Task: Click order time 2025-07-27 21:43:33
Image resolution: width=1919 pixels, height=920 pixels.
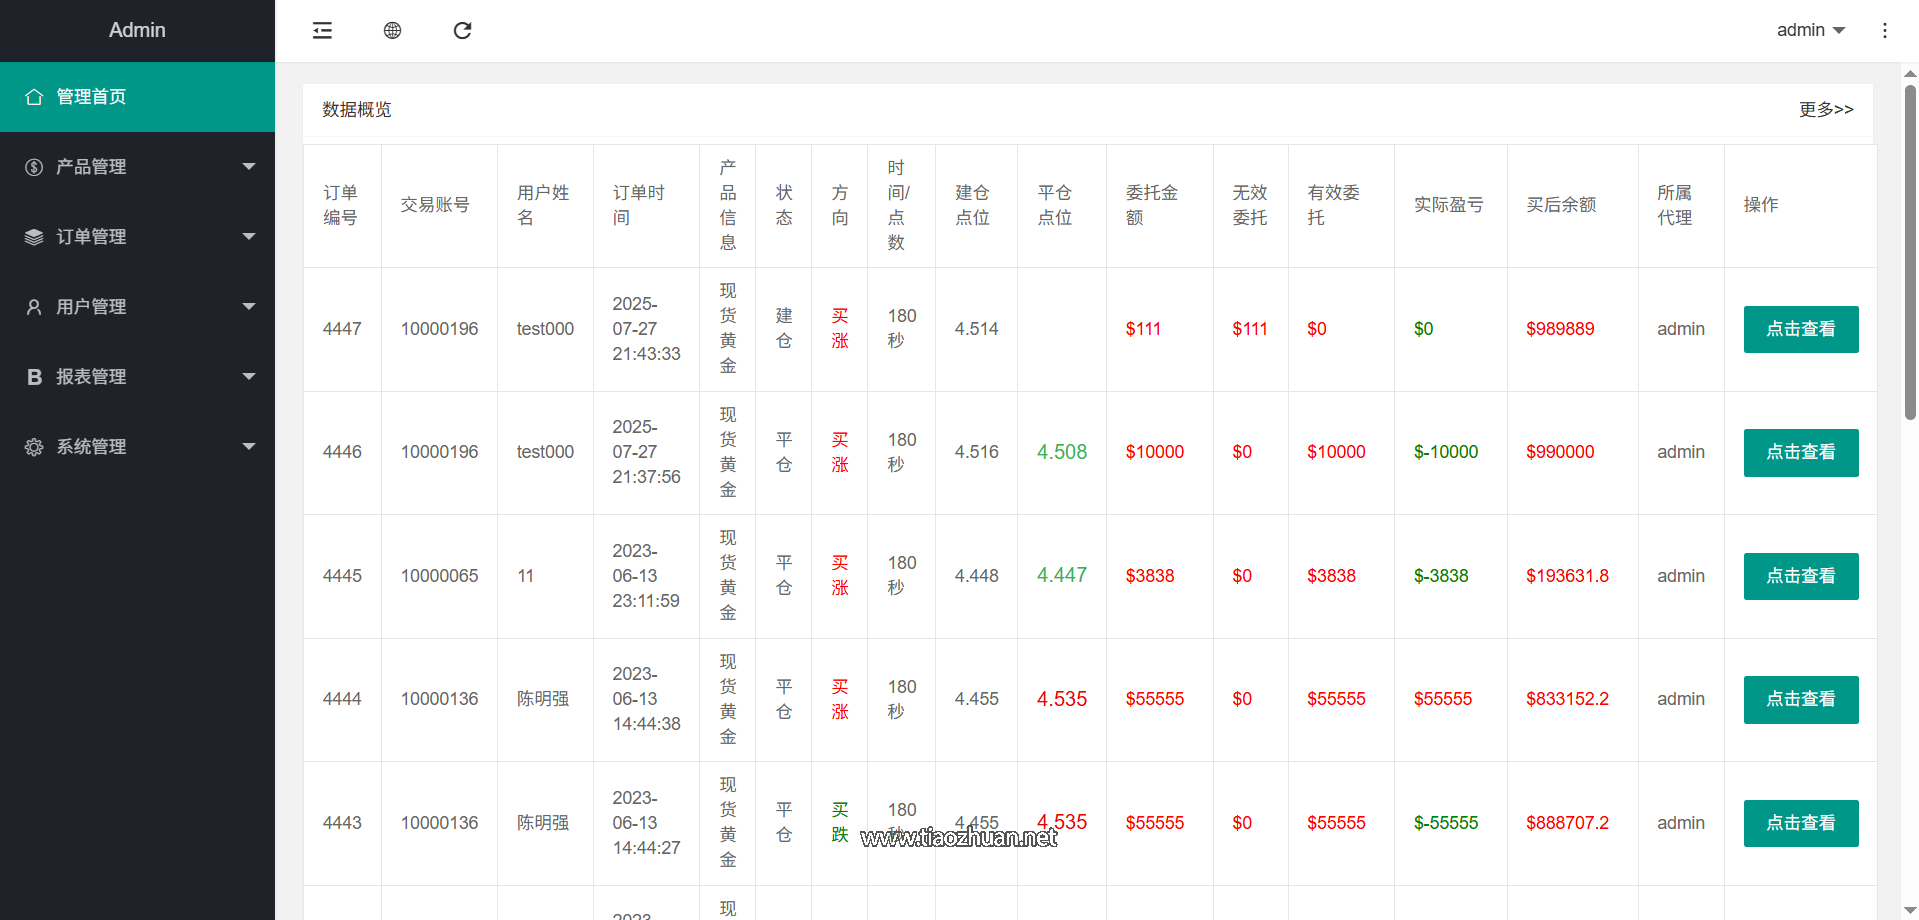Action: (646, 329)
